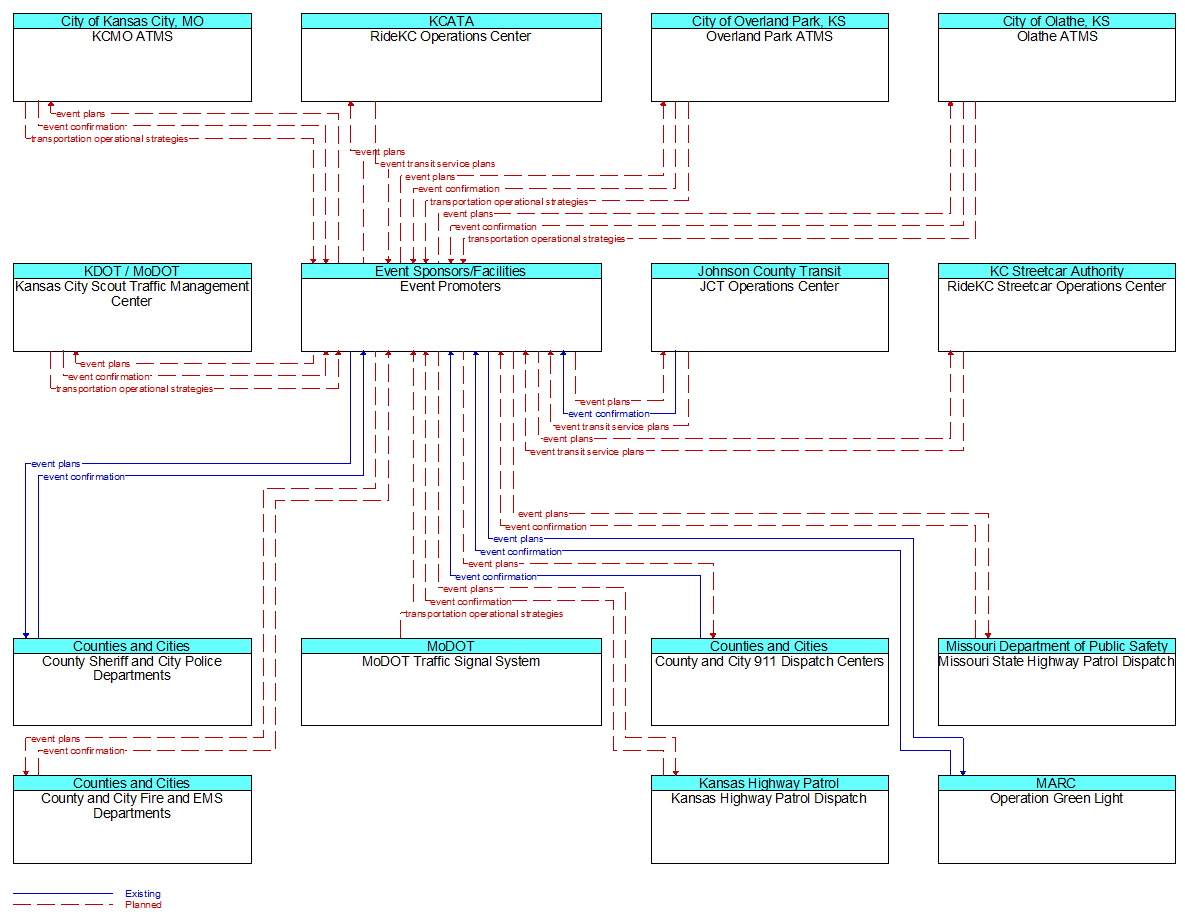1185x922 pixels.
Task: Click Counties and Cities header above 911 Dispatch
Action: pyautogui.click(x=769, y=646)
